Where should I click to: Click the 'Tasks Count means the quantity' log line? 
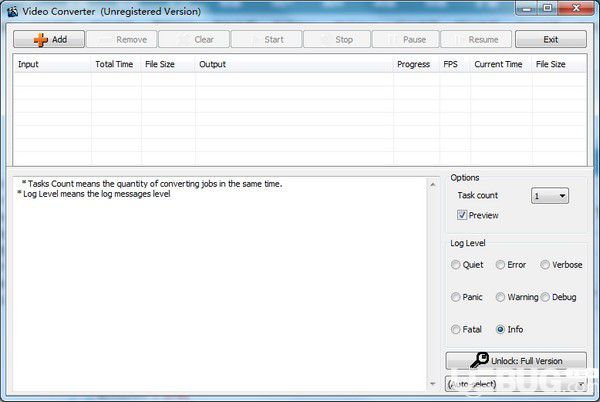coord(152,184)
